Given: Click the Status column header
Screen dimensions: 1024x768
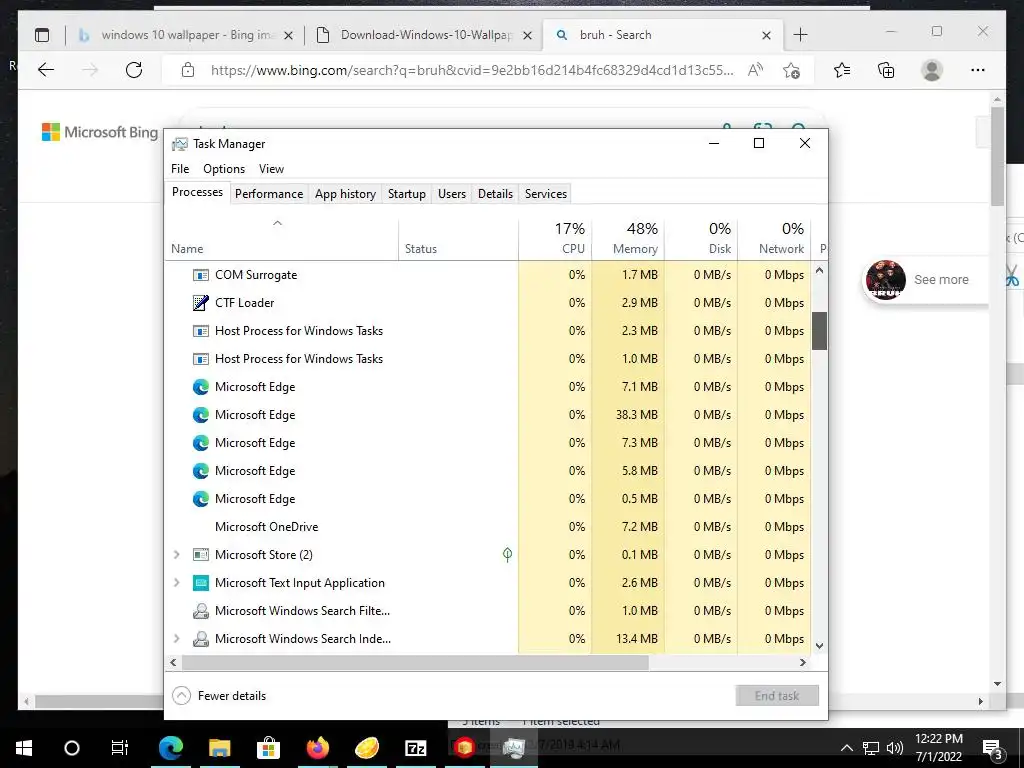Looking at the screenshot, I should pyautogui.click(x=458, y=240).
